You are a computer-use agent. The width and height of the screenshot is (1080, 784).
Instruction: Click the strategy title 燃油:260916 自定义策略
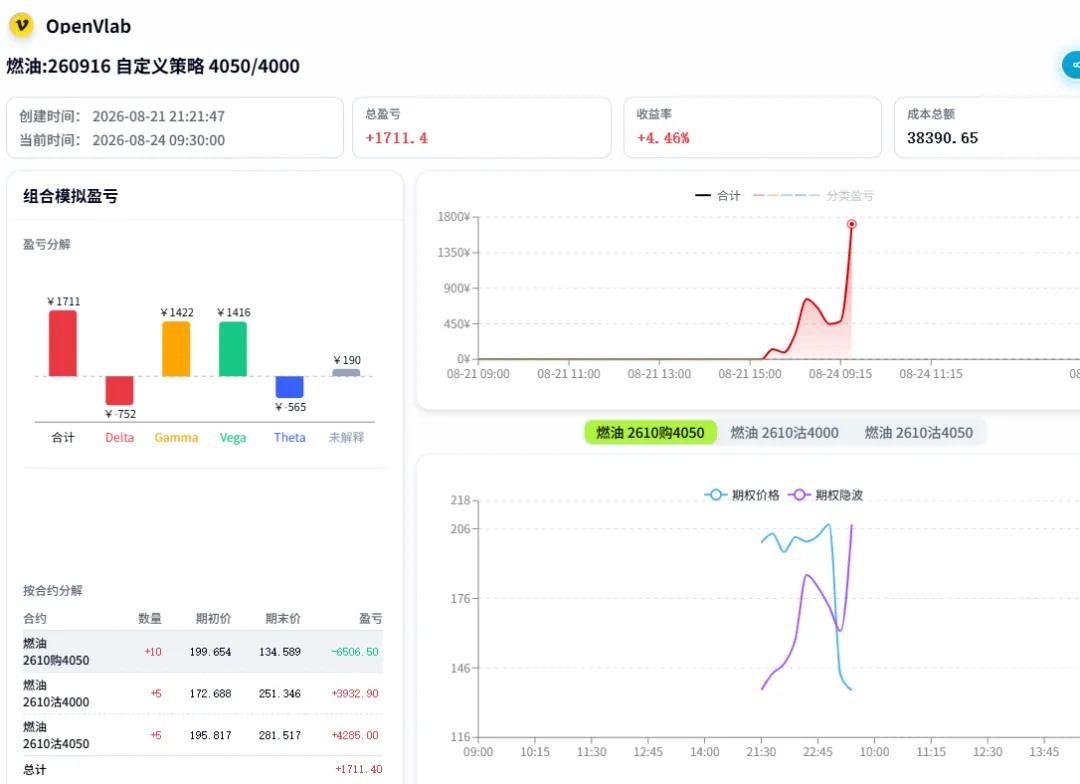click(153, 66)
